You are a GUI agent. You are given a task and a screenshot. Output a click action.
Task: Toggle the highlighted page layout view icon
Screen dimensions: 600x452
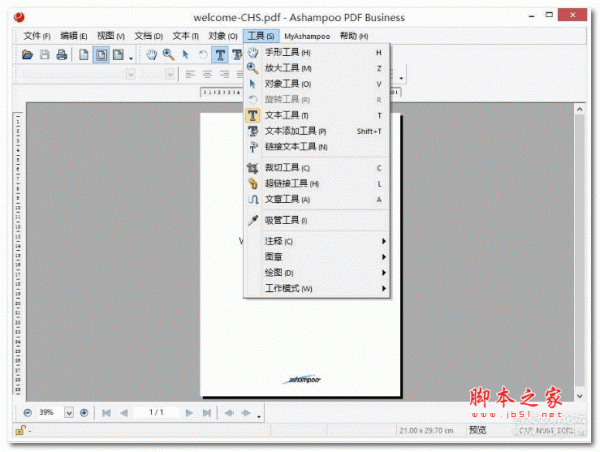[101, 55]
